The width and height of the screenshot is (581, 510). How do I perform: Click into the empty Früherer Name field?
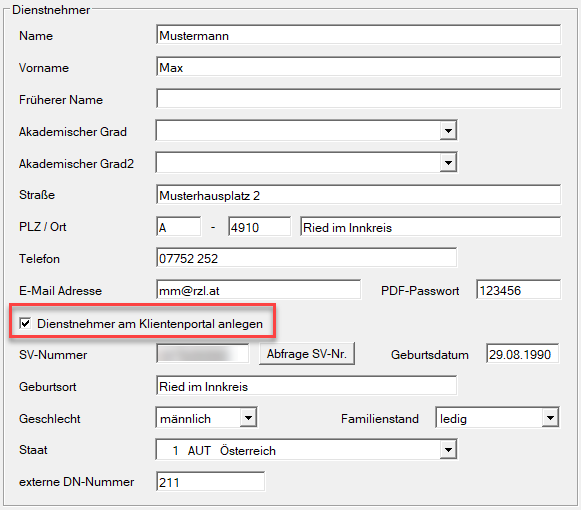[358, 99]
